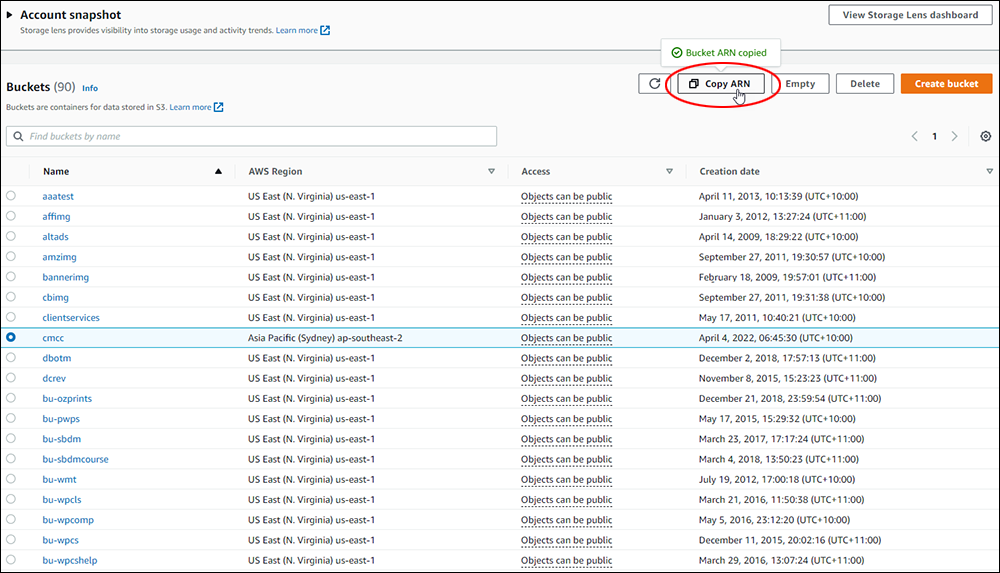Image resolution: width=1000 pixels, height=573 pixels.
Task: Refresh the buckets list
Action: click(x=654, y=84)
